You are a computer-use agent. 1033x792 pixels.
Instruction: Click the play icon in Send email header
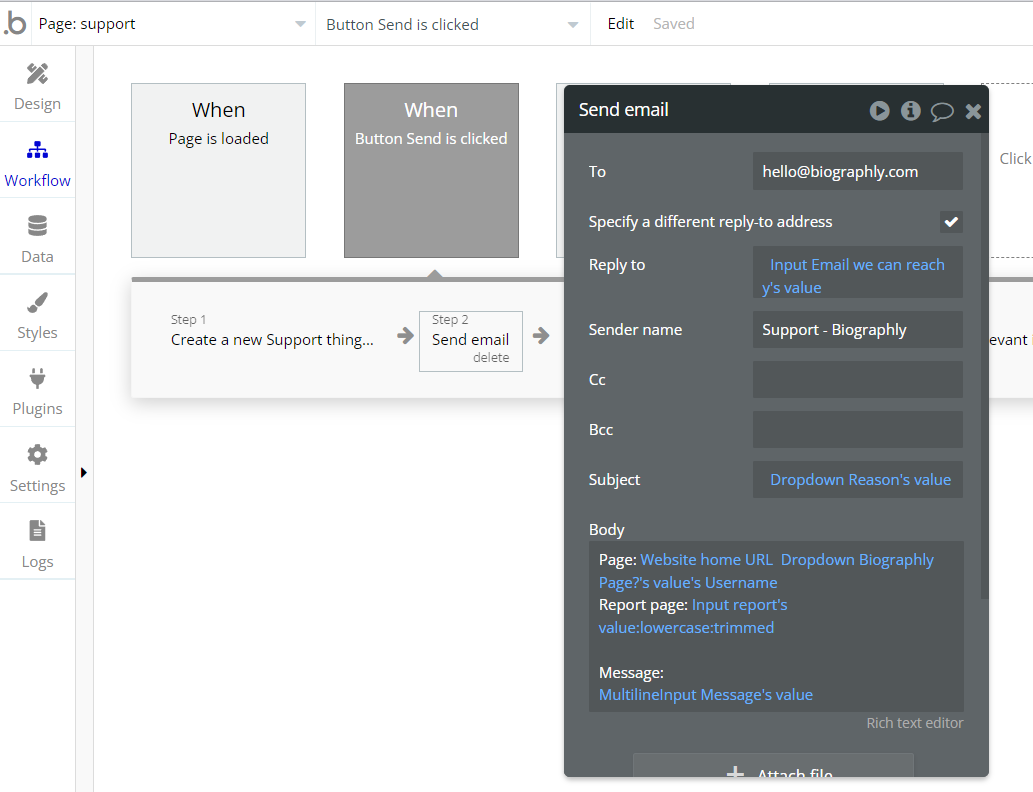pos(879,111)
